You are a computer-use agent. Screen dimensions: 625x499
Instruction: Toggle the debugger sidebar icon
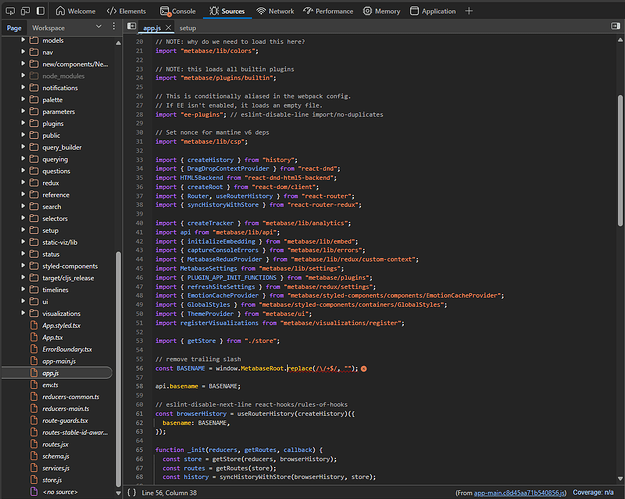615,26
